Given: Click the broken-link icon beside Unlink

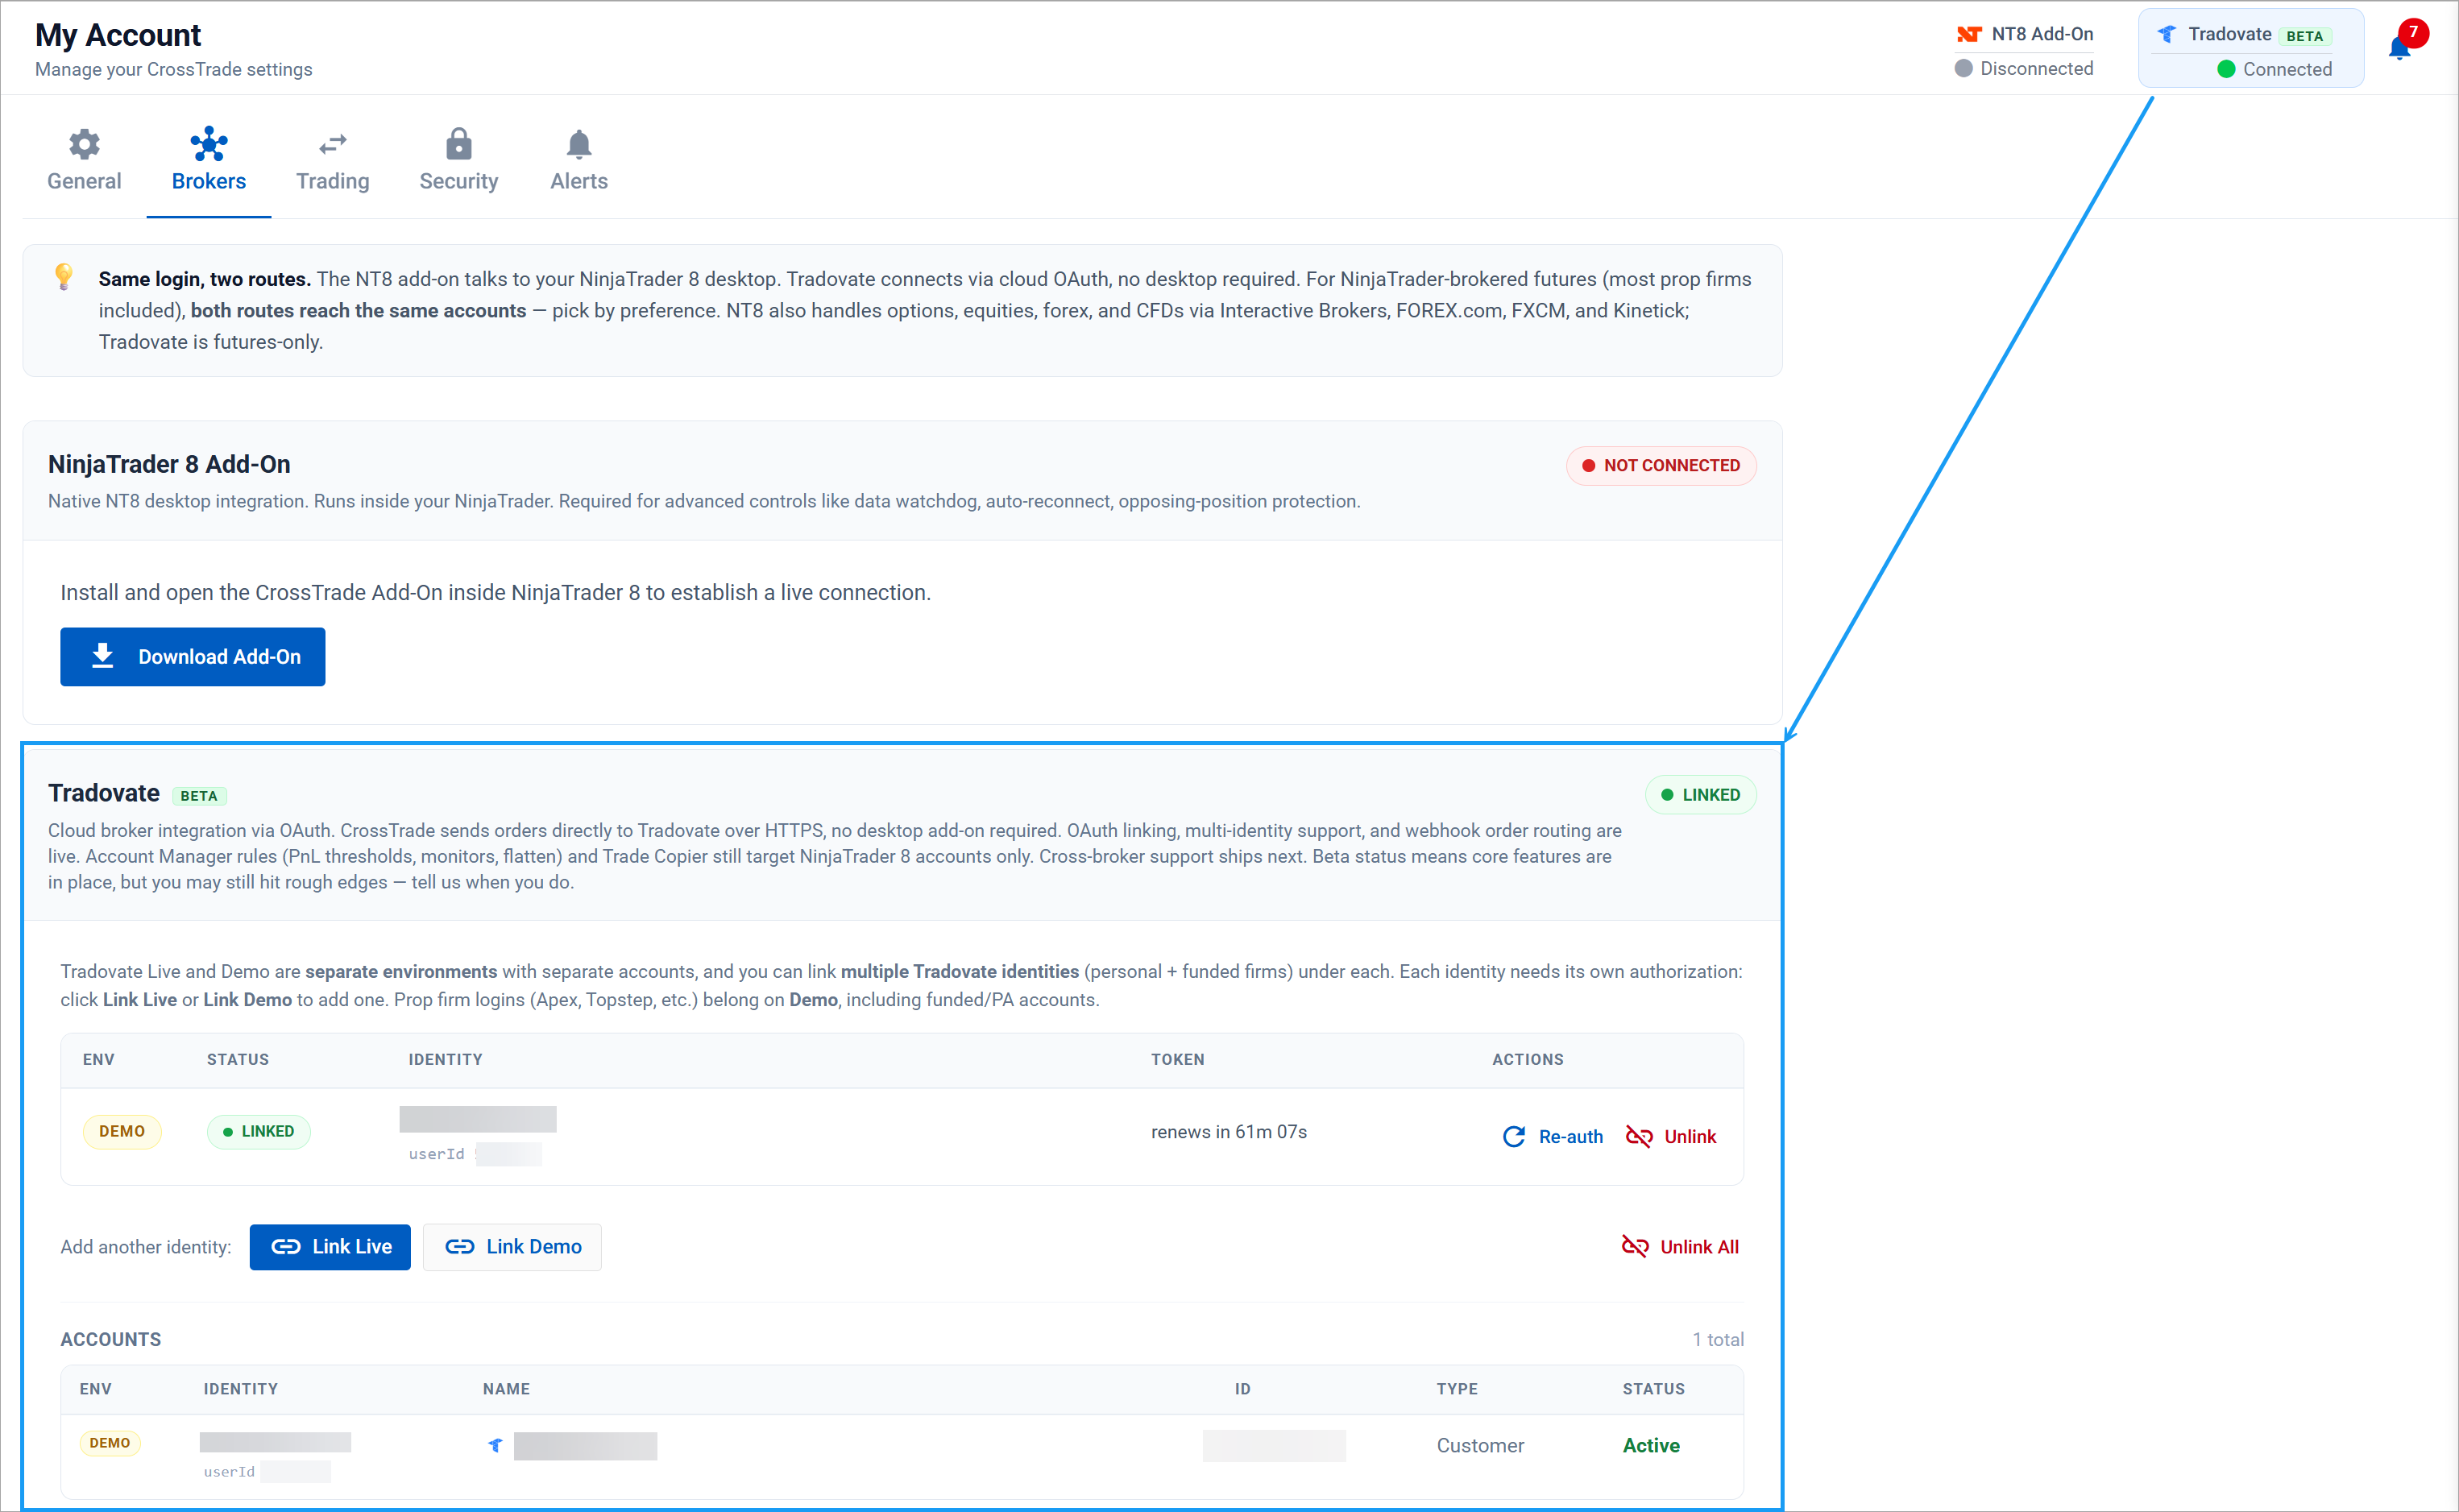Looking at the screenshot, I should click(1639, 1137).
